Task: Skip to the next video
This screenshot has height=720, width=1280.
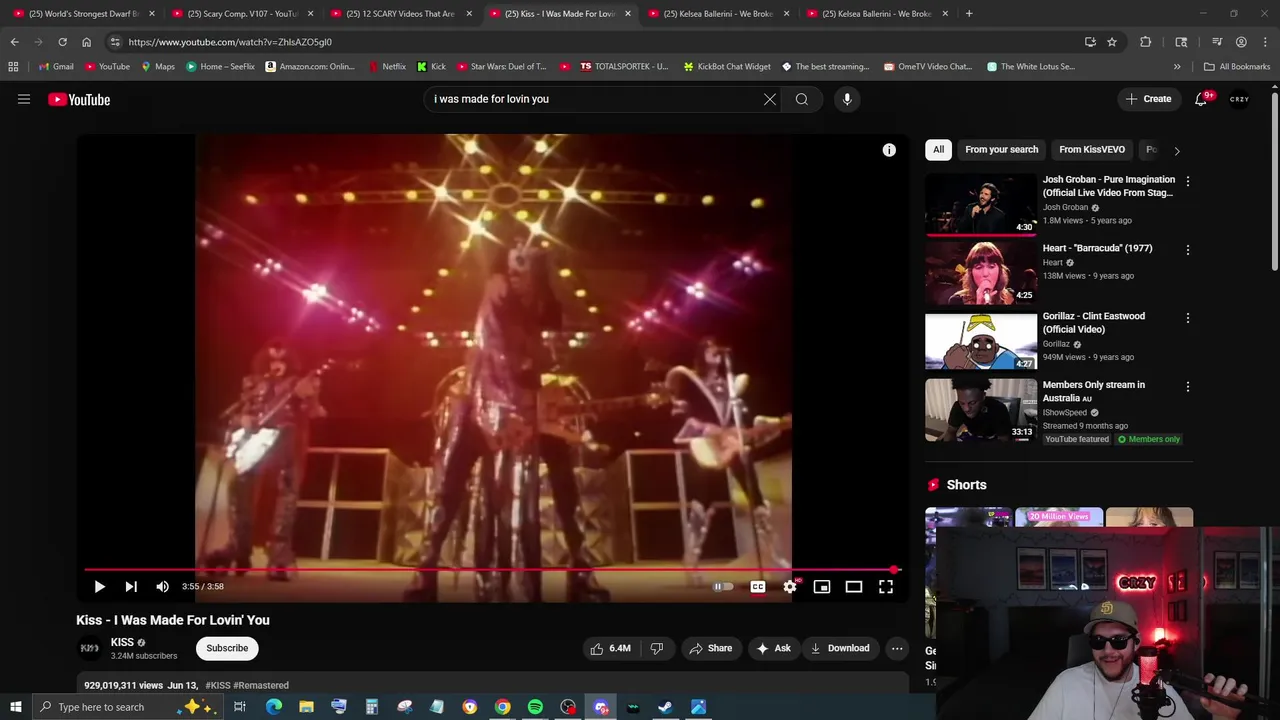Action: pos(131,587)
